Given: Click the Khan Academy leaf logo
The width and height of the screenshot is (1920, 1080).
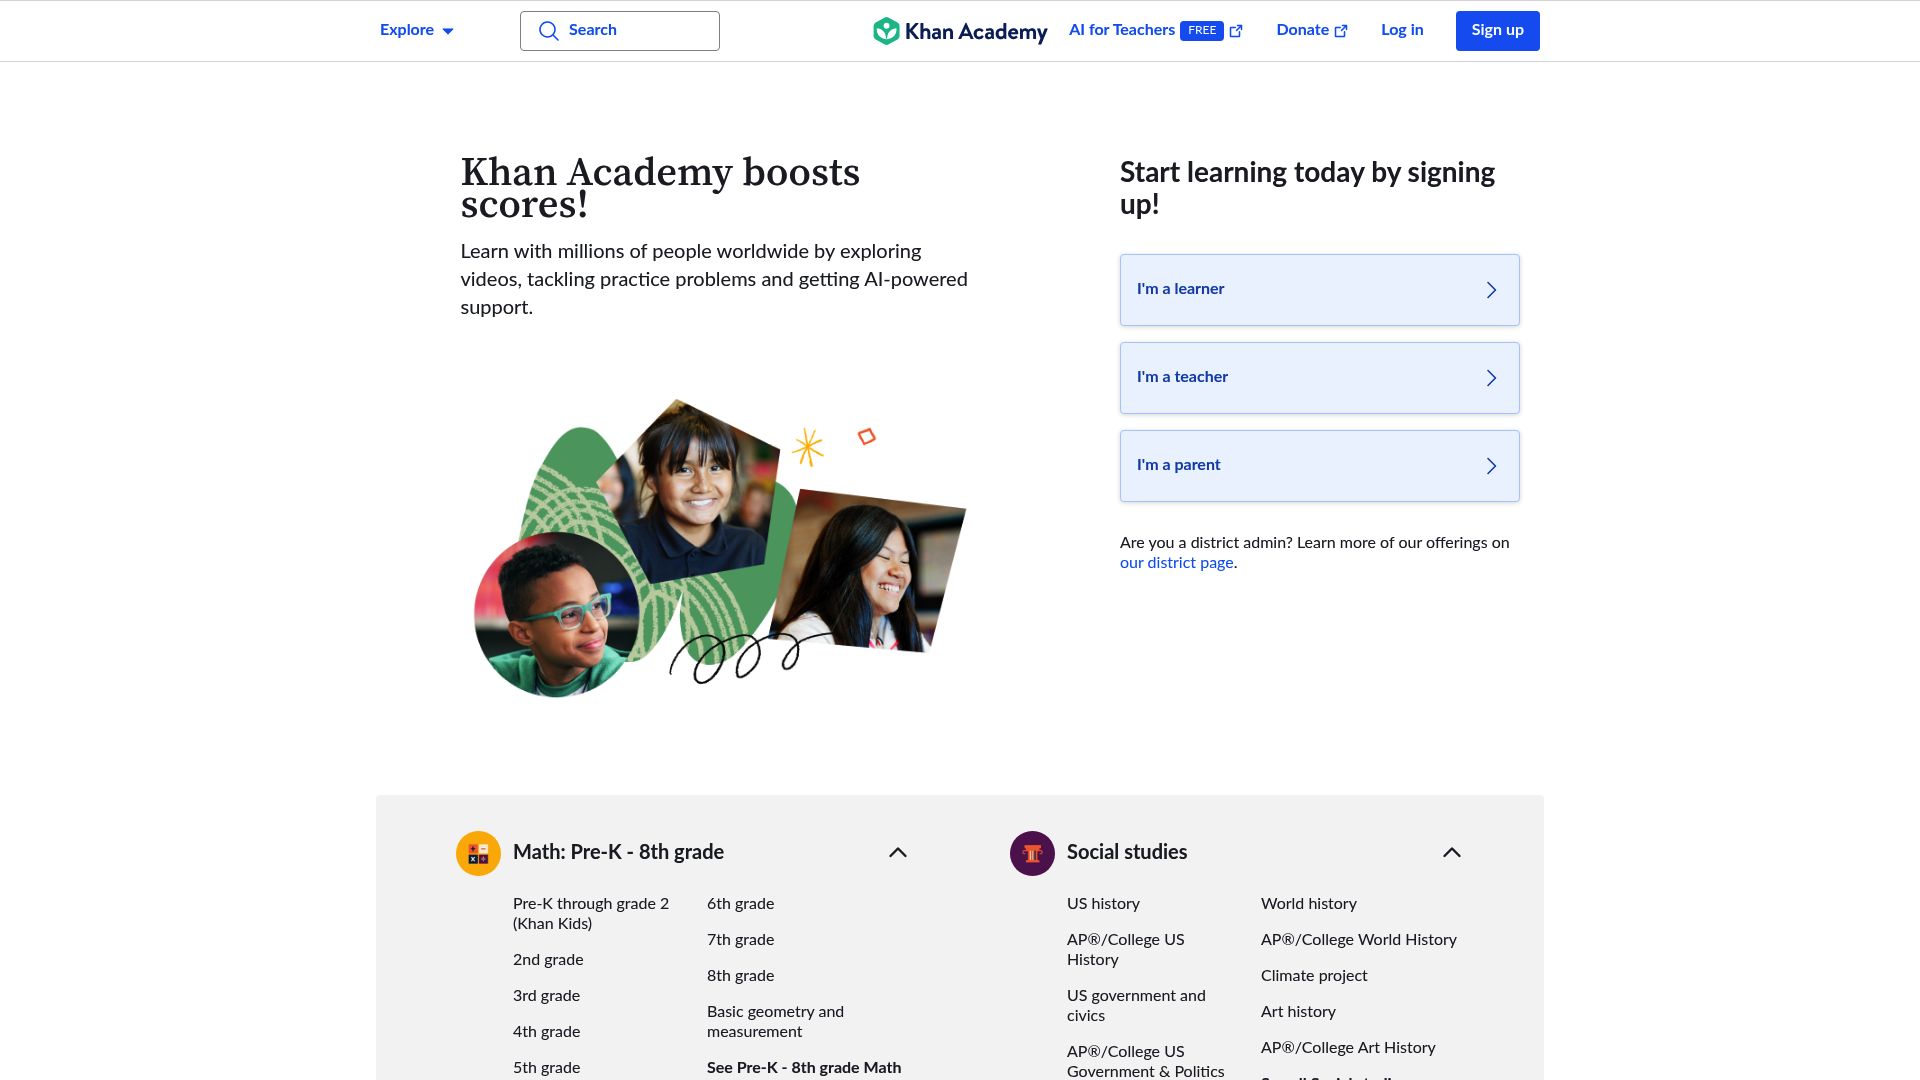Looking at the screenshot, I should [886, 31].
